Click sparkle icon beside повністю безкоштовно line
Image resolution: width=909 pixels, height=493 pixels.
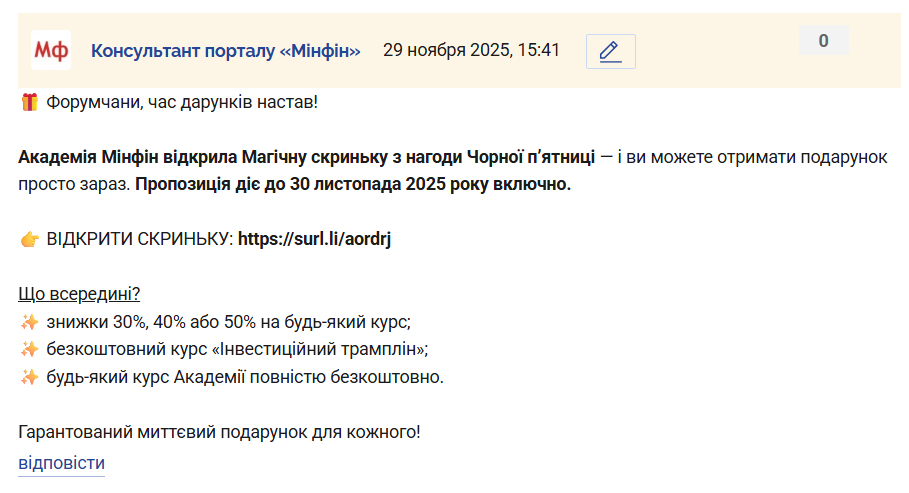(x=29, y=377)
